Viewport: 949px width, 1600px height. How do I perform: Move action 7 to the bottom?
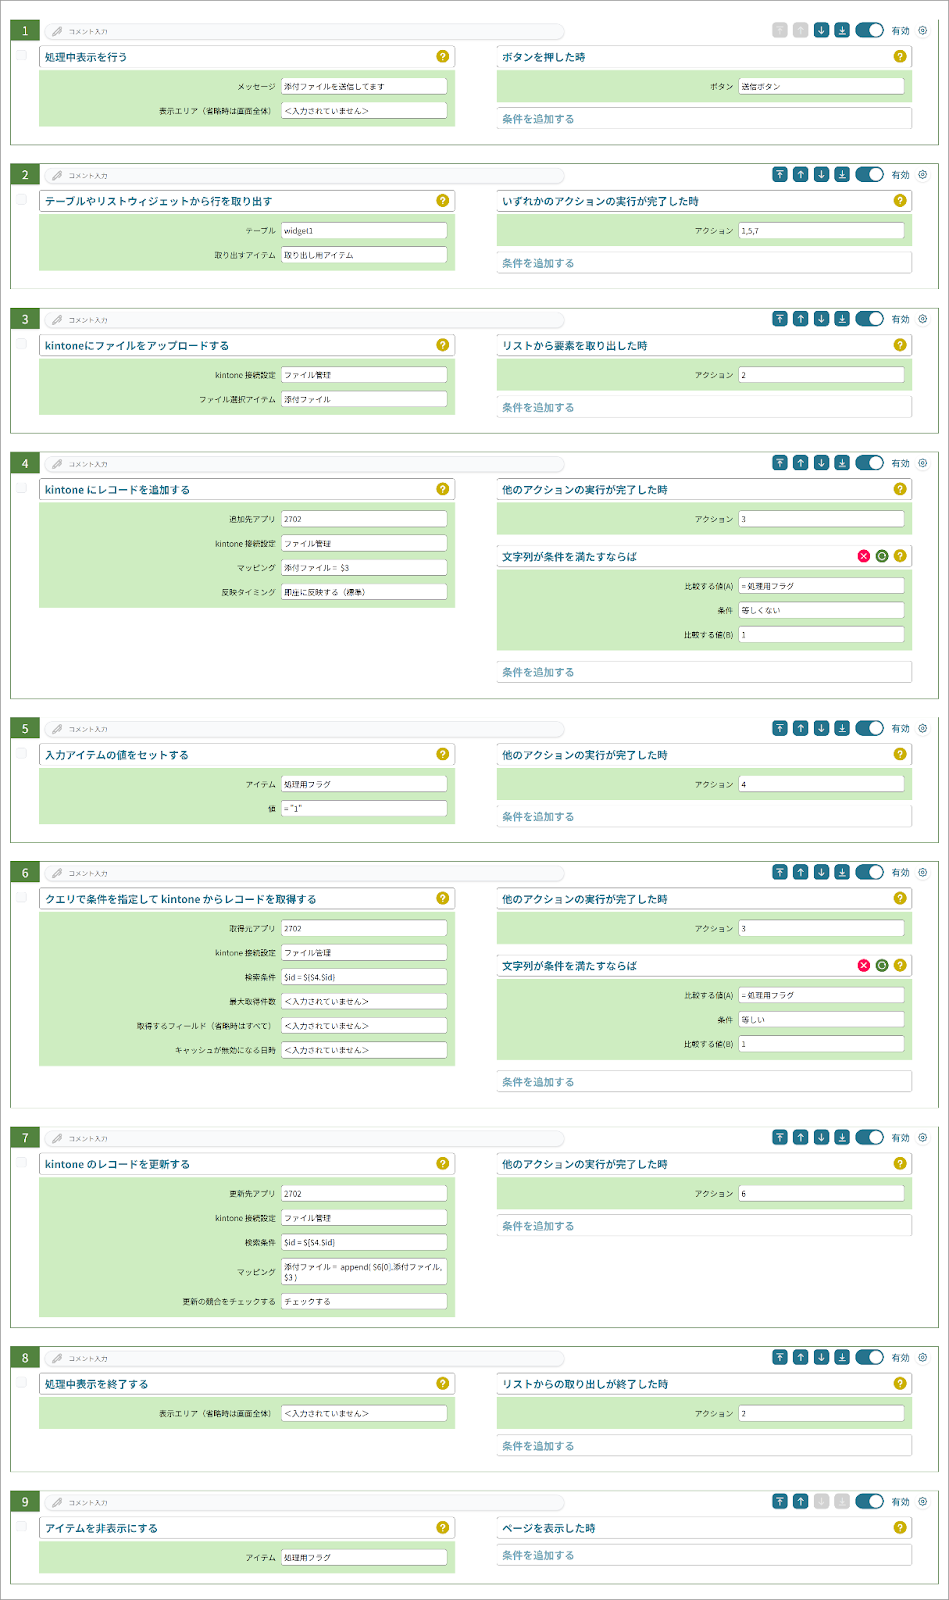coord(842,1137)
